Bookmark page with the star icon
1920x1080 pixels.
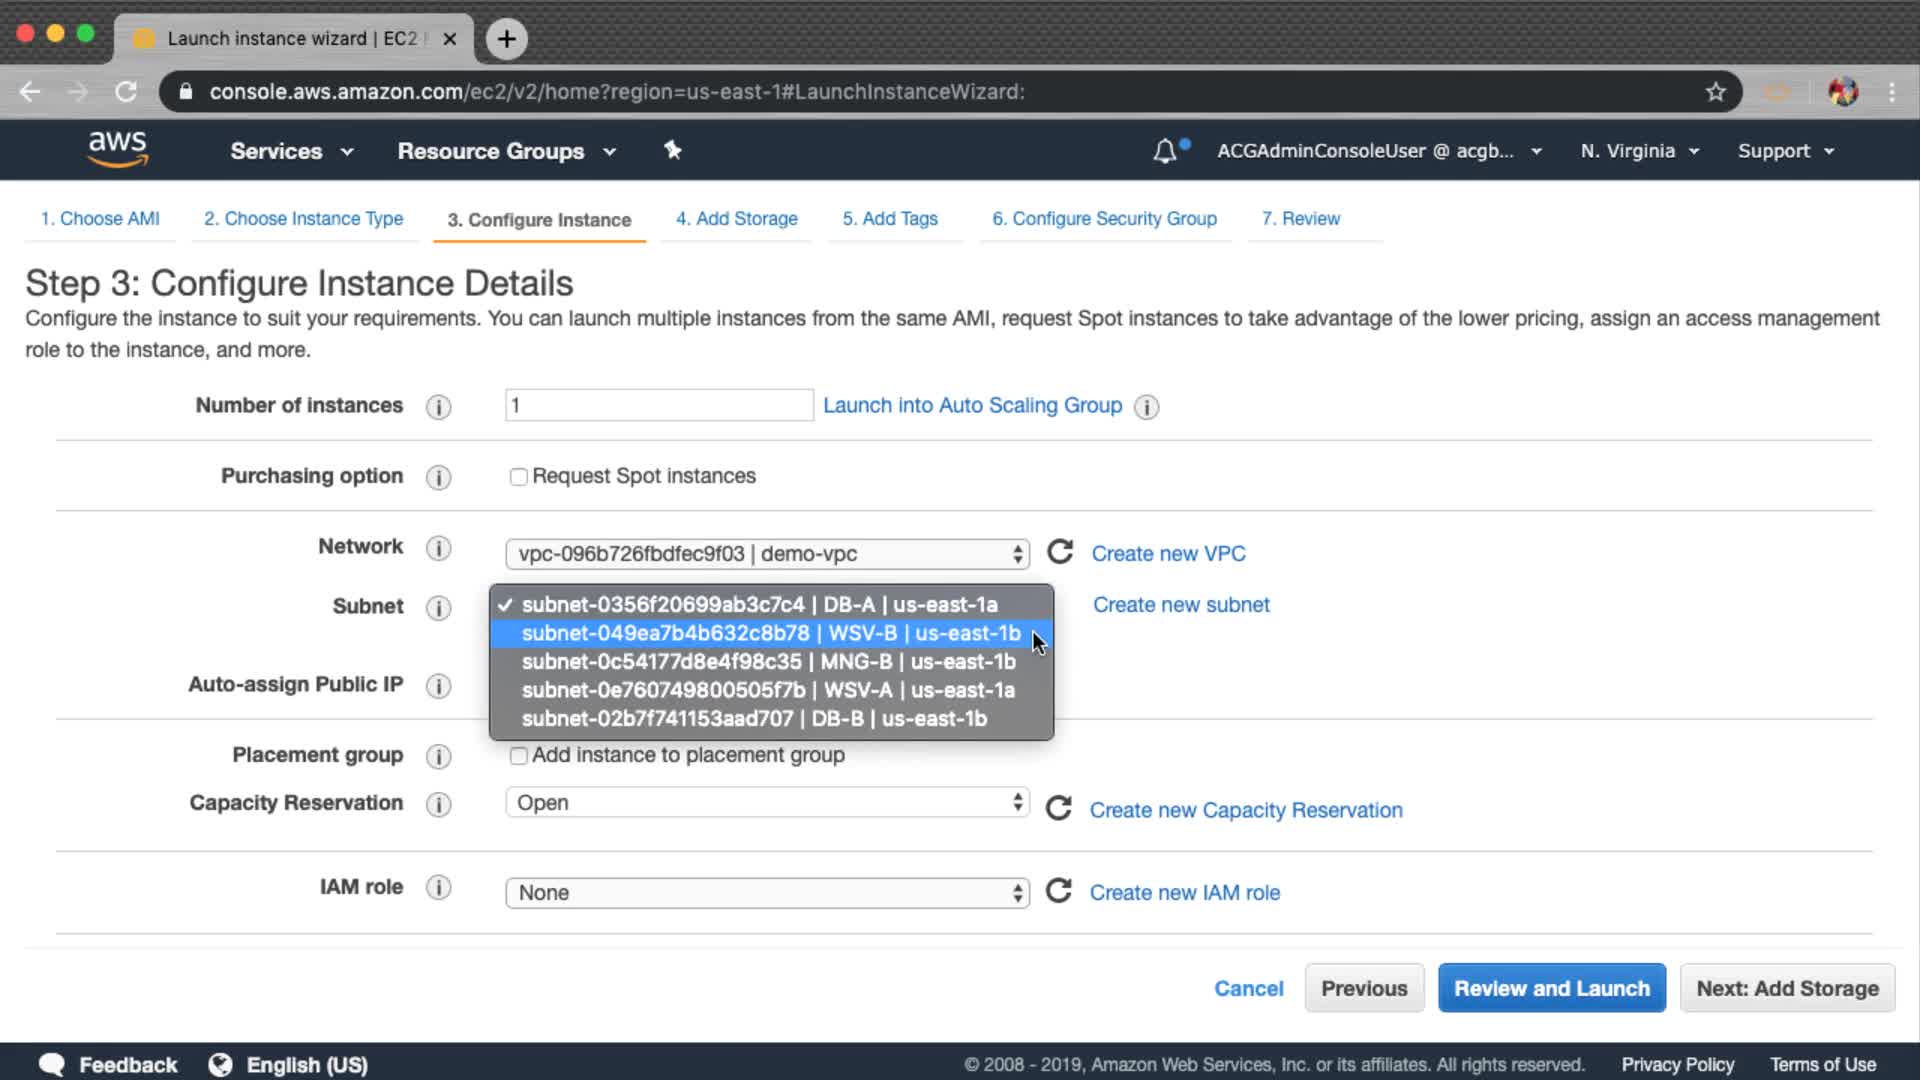click(x=1715, y=92)
